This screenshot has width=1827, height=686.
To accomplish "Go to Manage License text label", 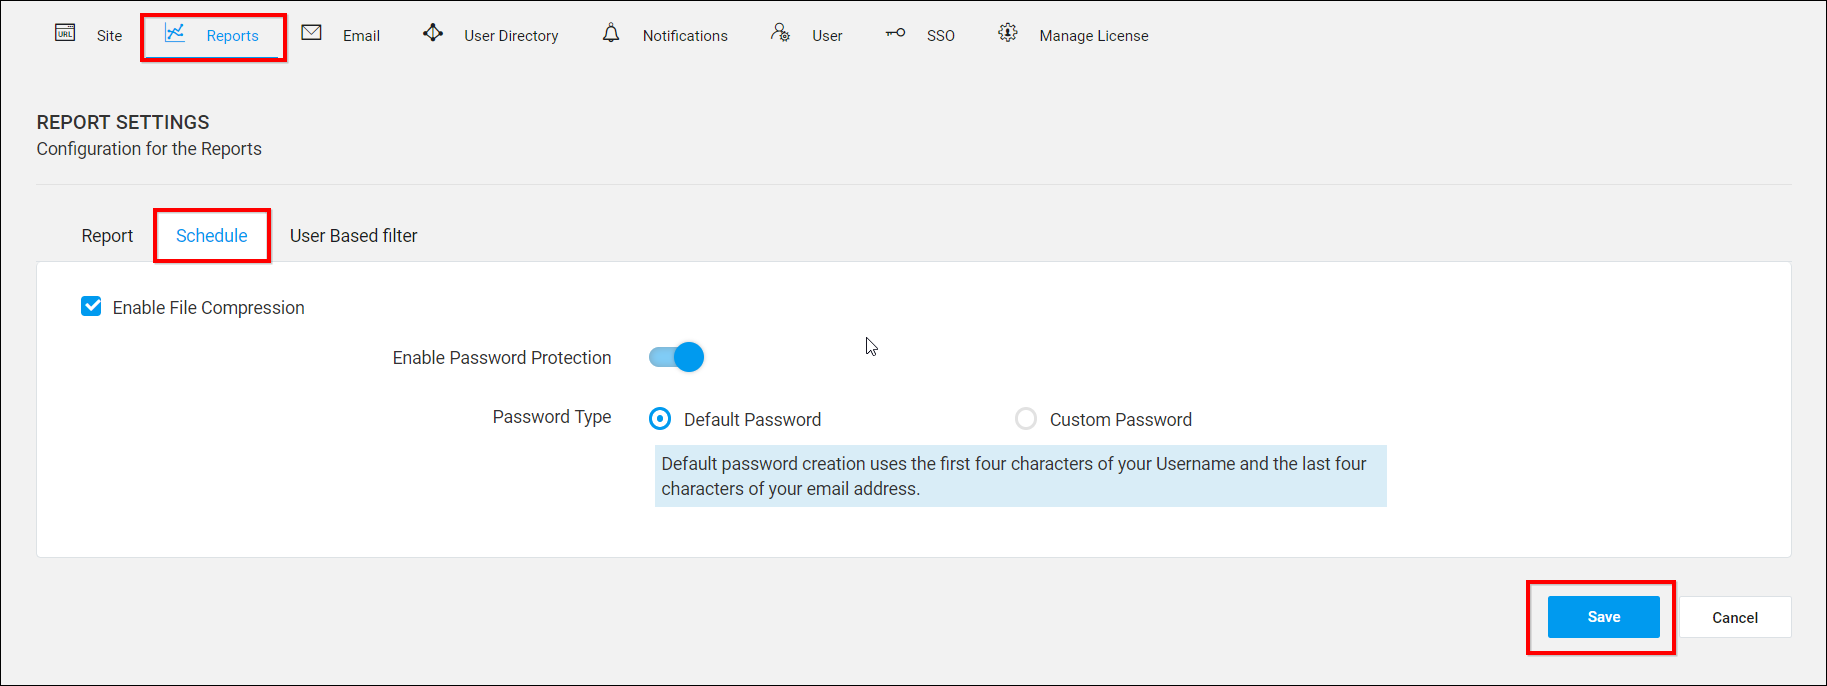I will 1093,36.
